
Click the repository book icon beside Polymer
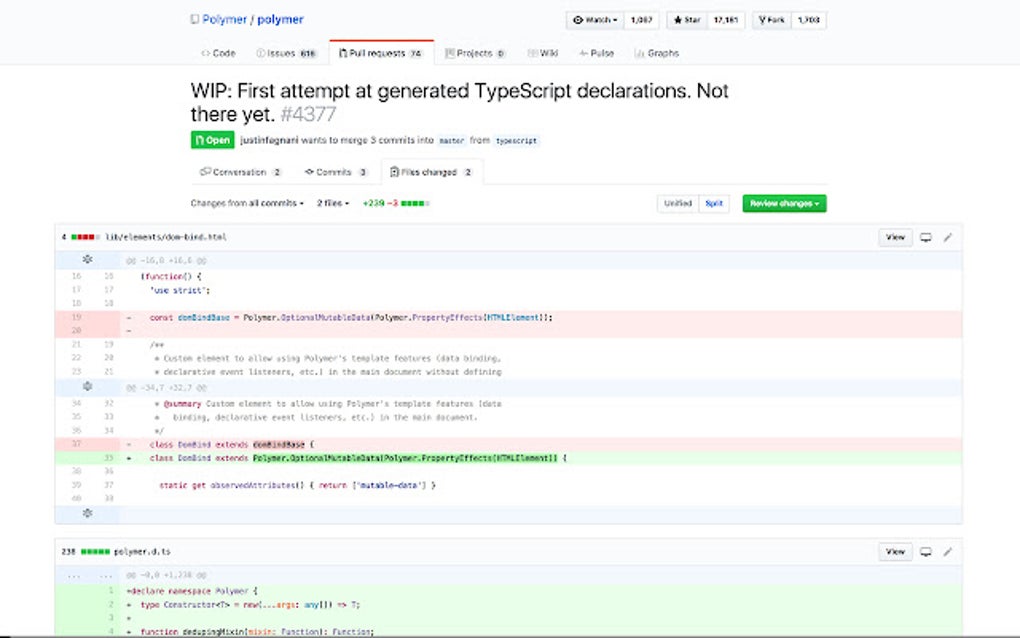pyautogui.click(x=194, y=20)
